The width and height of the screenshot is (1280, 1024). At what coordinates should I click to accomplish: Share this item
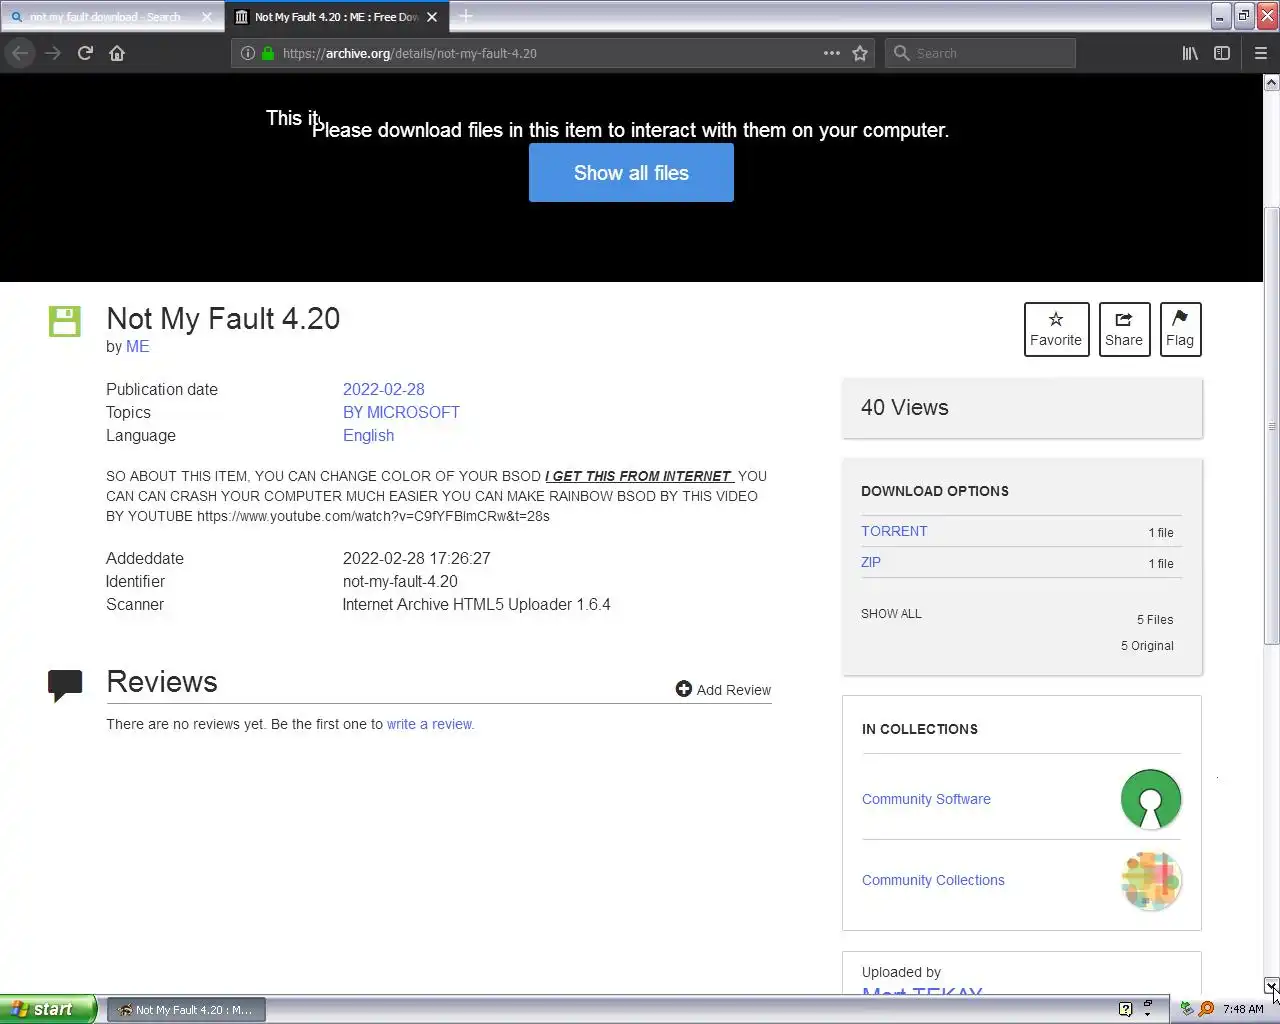click(1124, 329)
